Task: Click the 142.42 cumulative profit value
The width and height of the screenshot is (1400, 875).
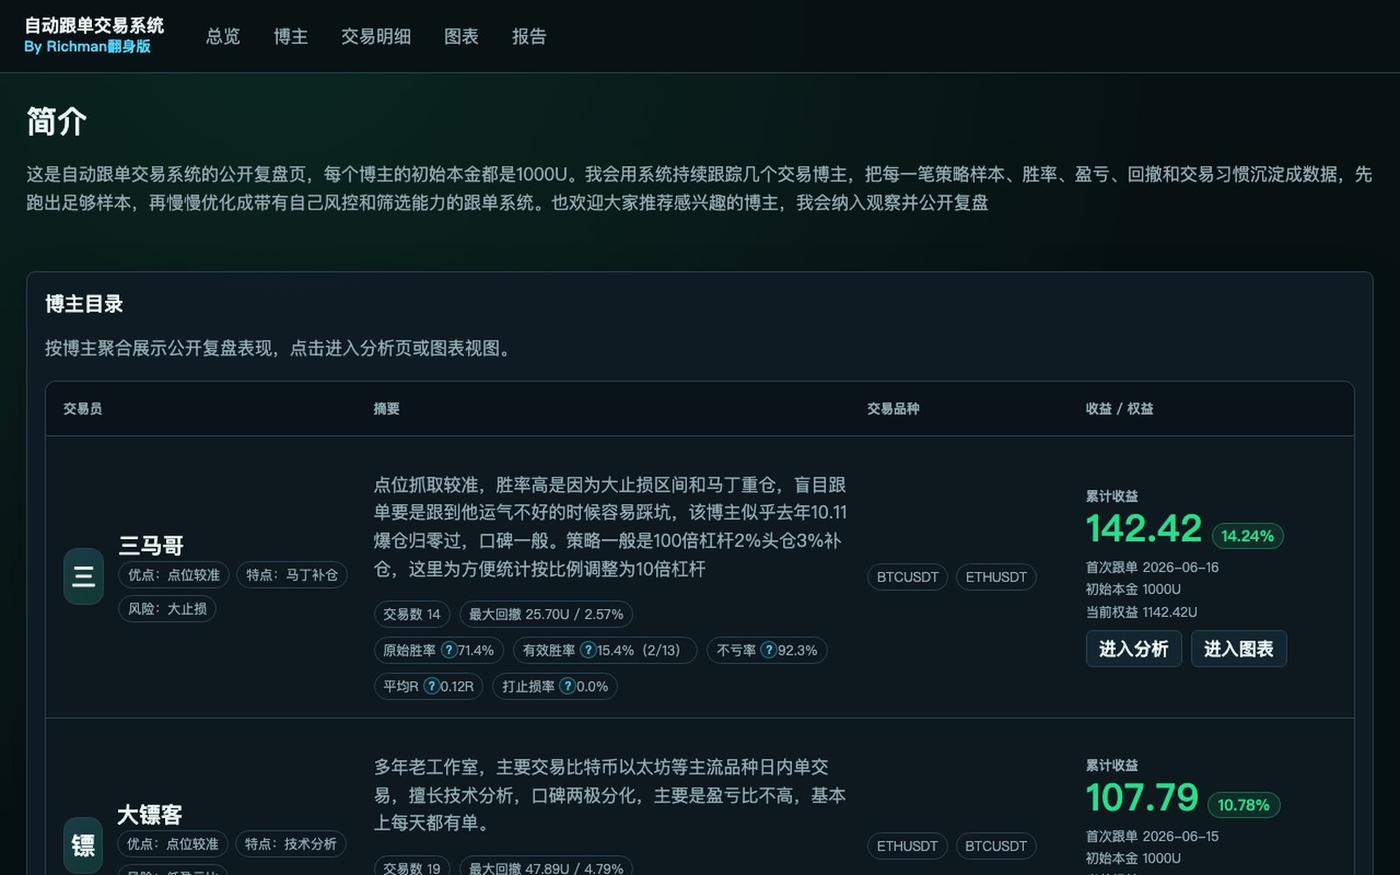Action: pos(1144,529)
